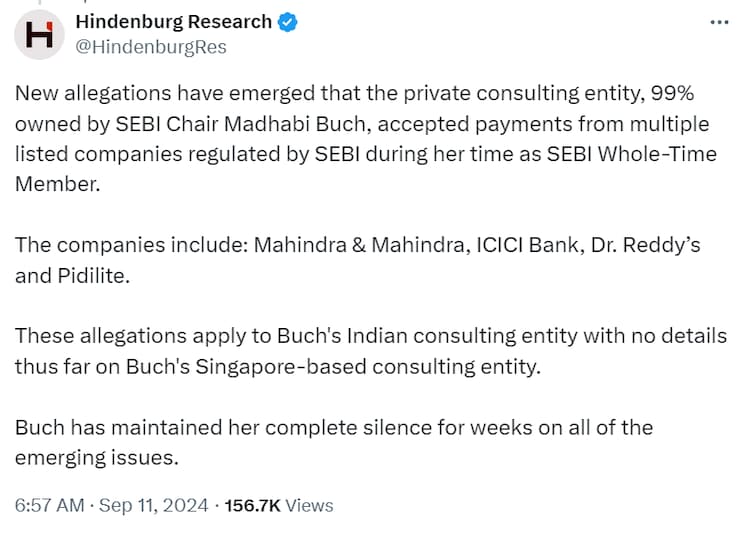
Task: Click the word Views after the count
Action: (310, 506)
